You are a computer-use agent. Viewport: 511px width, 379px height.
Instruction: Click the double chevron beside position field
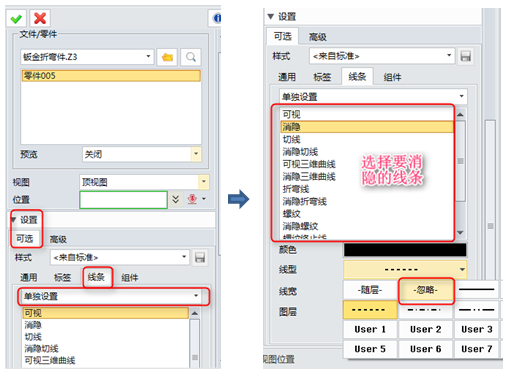click(176, 199)
